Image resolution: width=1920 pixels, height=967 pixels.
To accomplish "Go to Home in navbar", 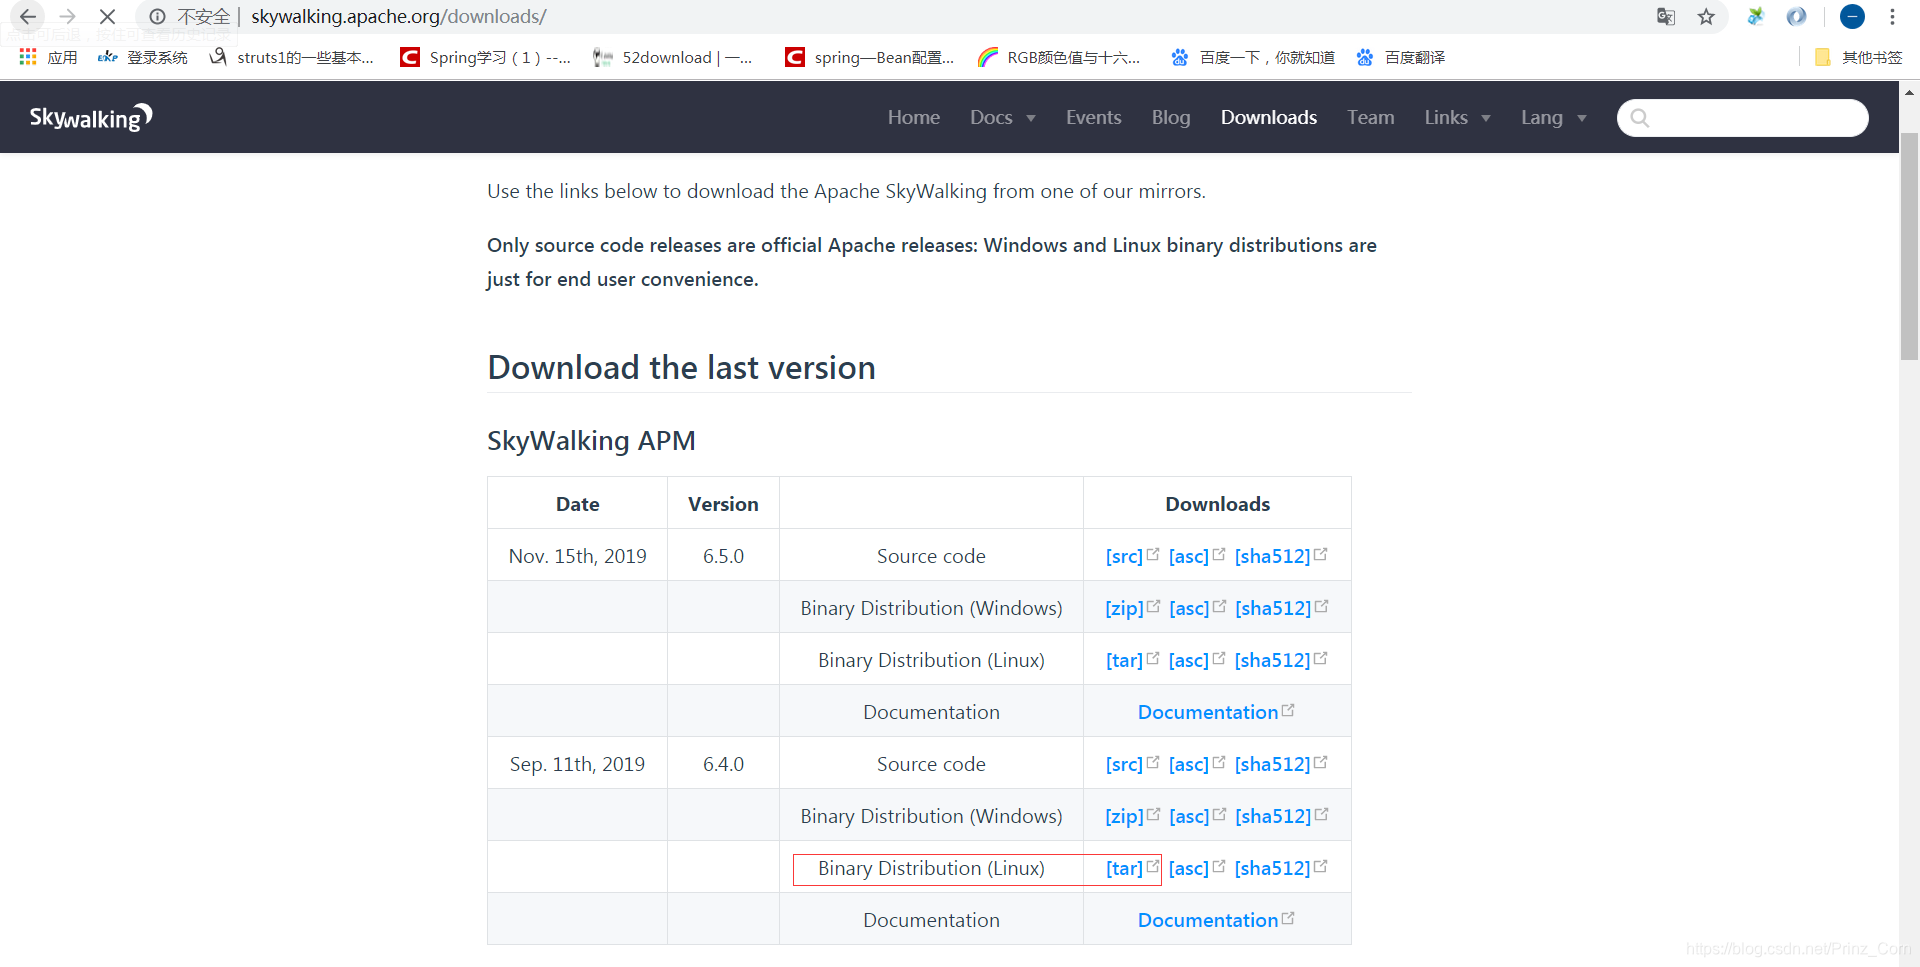I will click(x=914, y=118).
